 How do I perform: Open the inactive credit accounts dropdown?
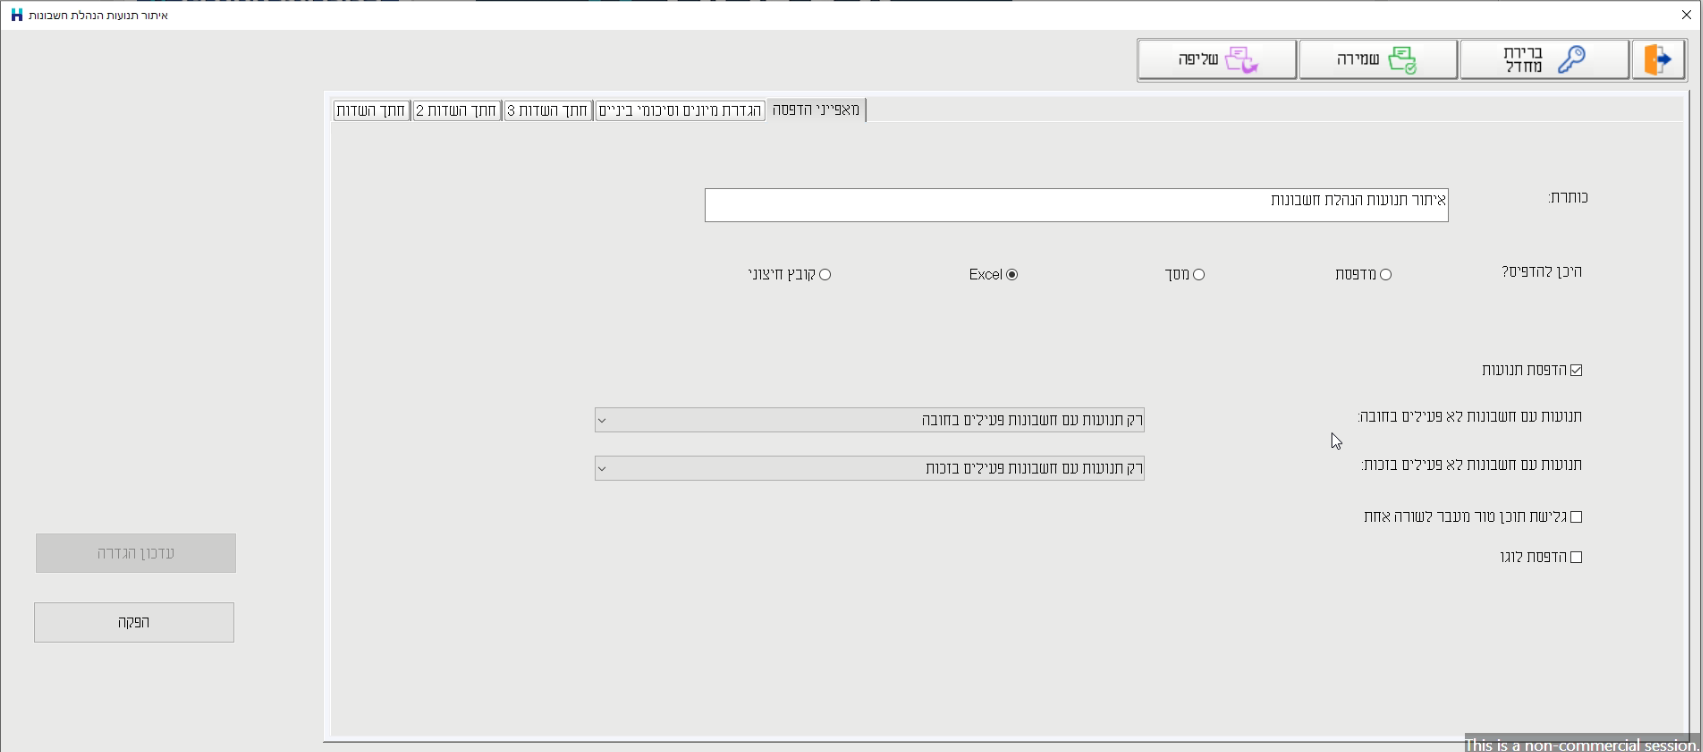coord(869,468)
